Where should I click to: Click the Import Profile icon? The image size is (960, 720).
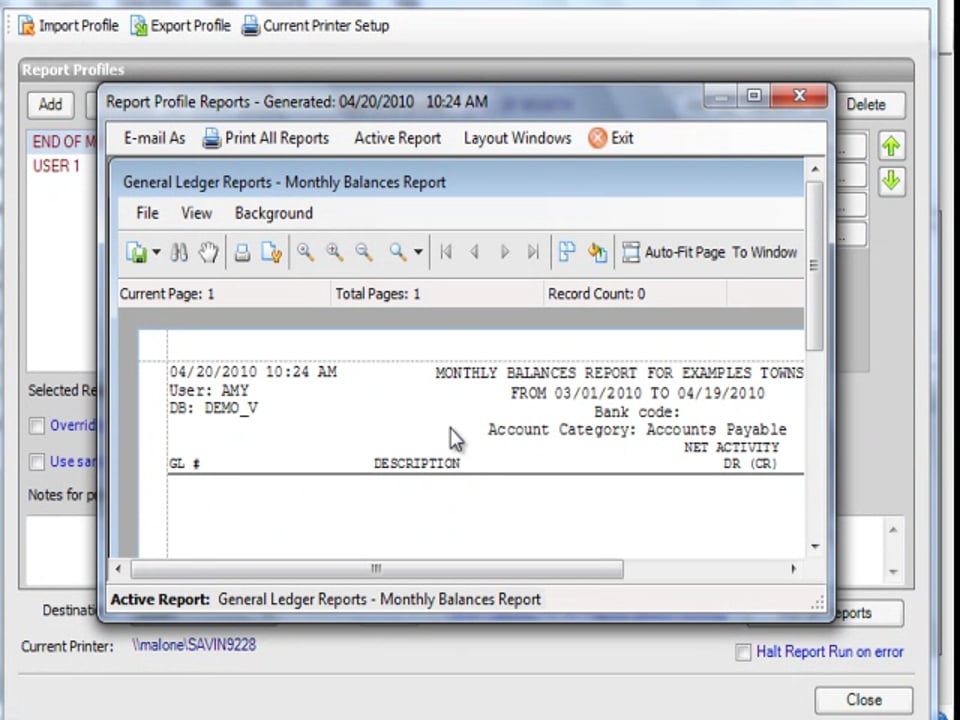coord(26,26)
